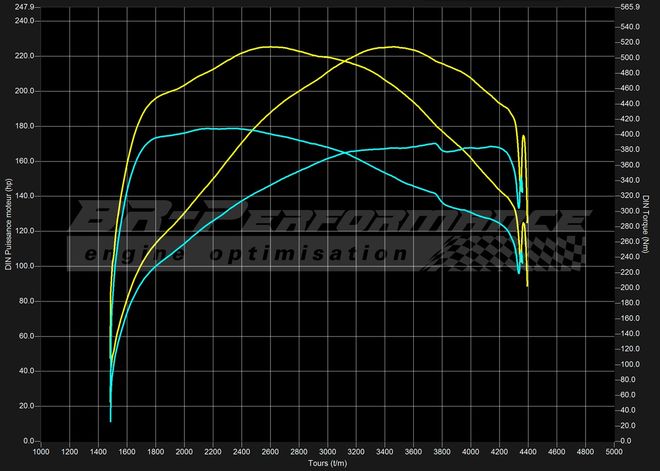
Task: Select the 500.0 torque axis value
Action: point(630,58)
